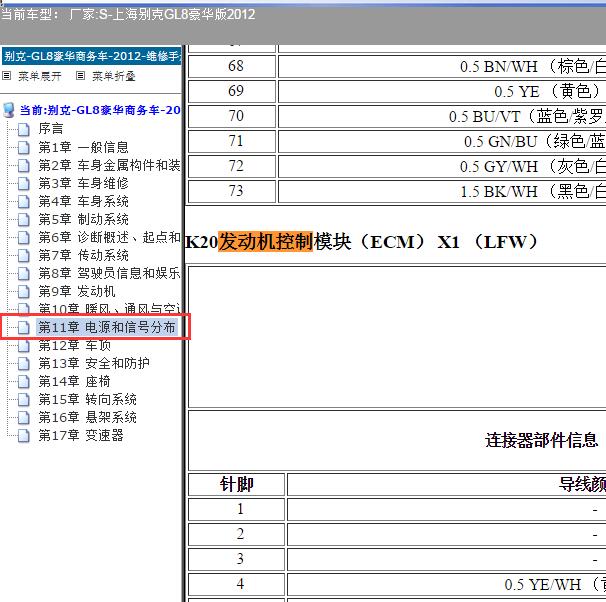This screenshot has height=602, width=606.
Task: Click page icon for 第5章 制动系统
Action: 24,220
